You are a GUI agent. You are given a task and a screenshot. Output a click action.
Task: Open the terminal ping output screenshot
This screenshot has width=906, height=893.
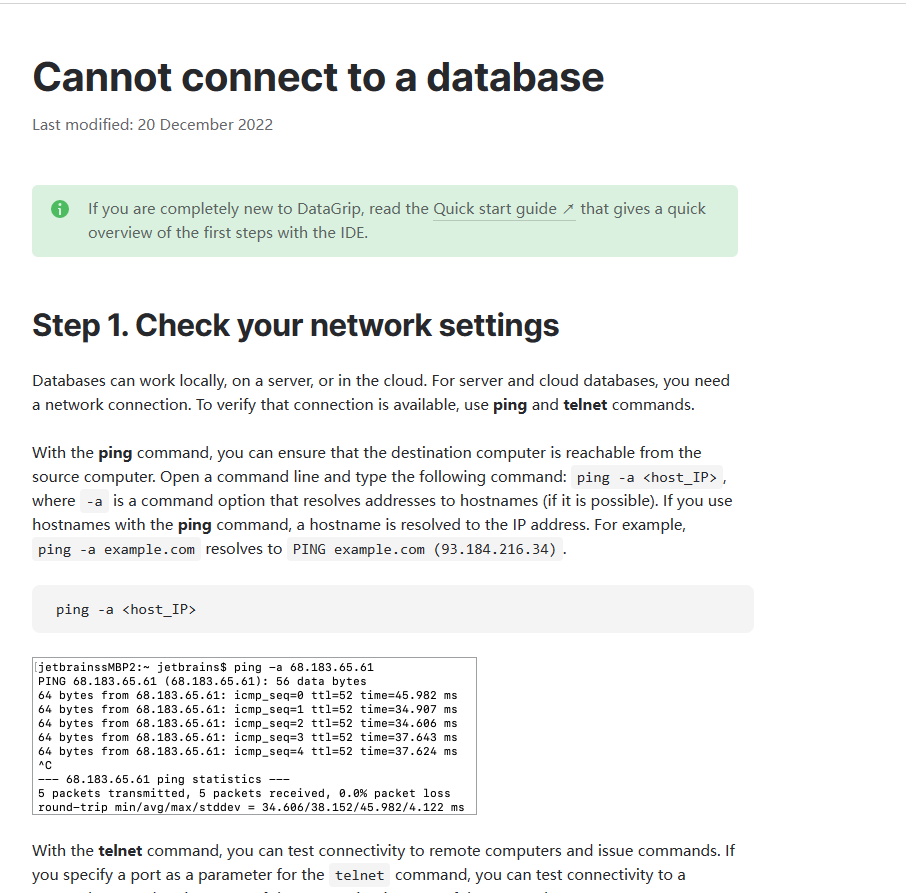pos(254,736)
